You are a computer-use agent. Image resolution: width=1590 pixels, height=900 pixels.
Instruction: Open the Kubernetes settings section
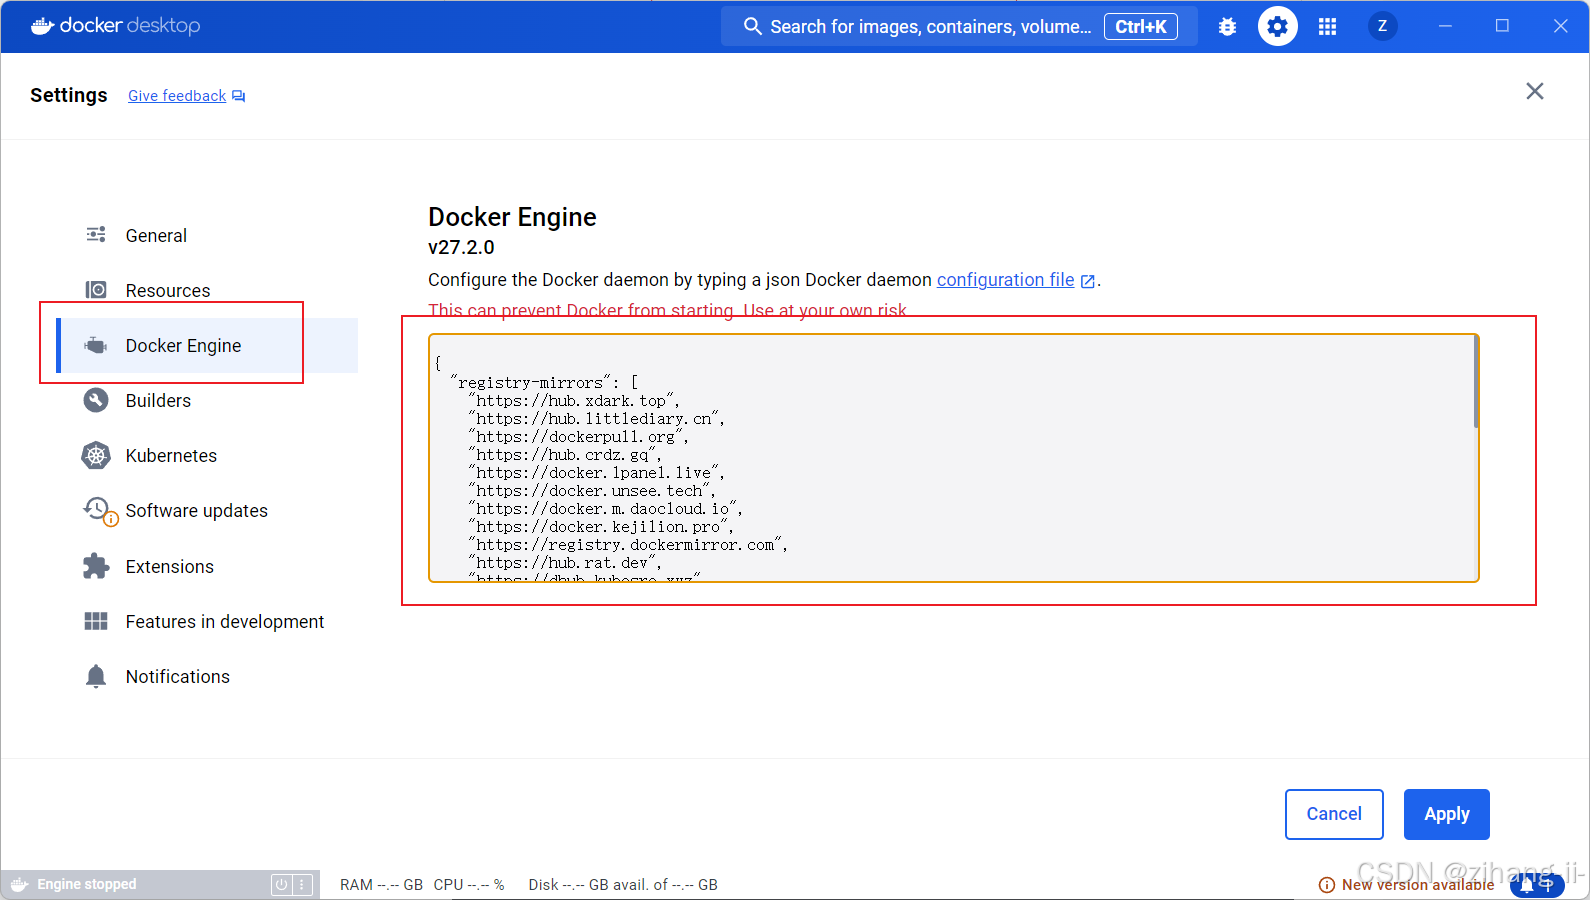pos(207,455)
